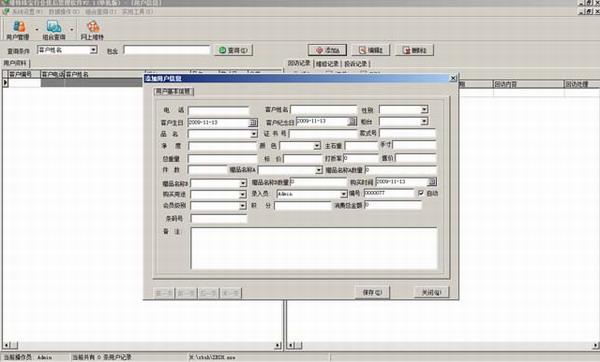Open the calendar picker for 客户生日
The image size is (600, 362).
click(x=253, y=122)
